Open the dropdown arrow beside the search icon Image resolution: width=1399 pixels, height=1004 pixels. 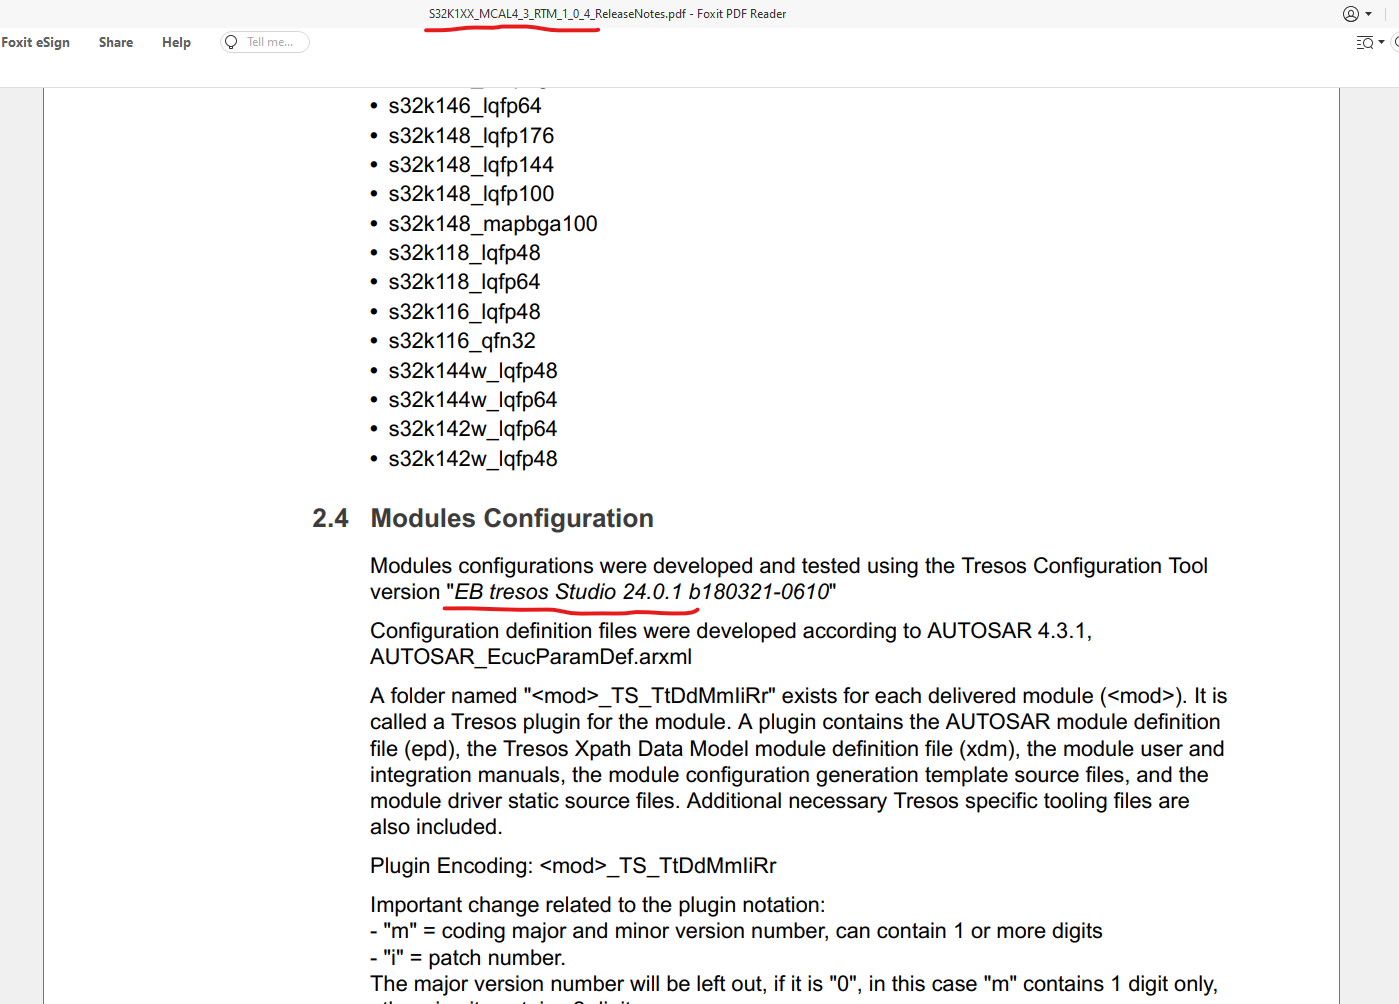[x=1381, y=42]
